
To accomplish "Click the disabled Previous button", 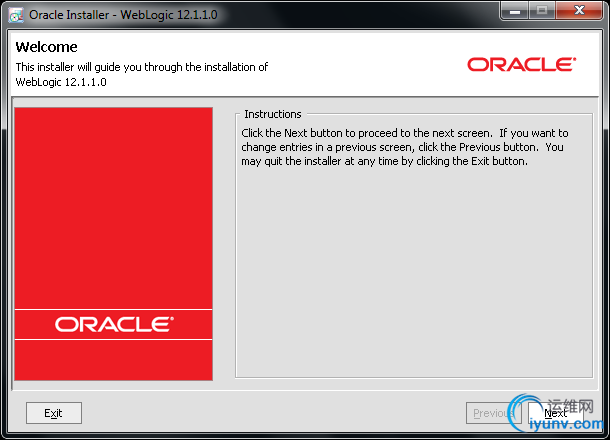I will pos(493,413).
